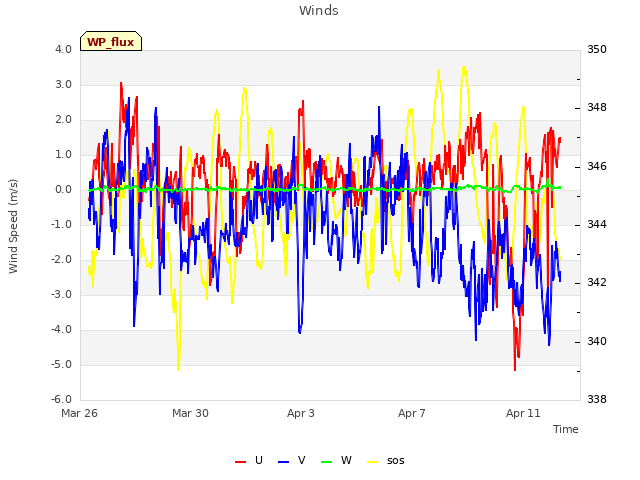Click the '2.0' left axis value
This screenshot has width=640, height=480.
63,120
